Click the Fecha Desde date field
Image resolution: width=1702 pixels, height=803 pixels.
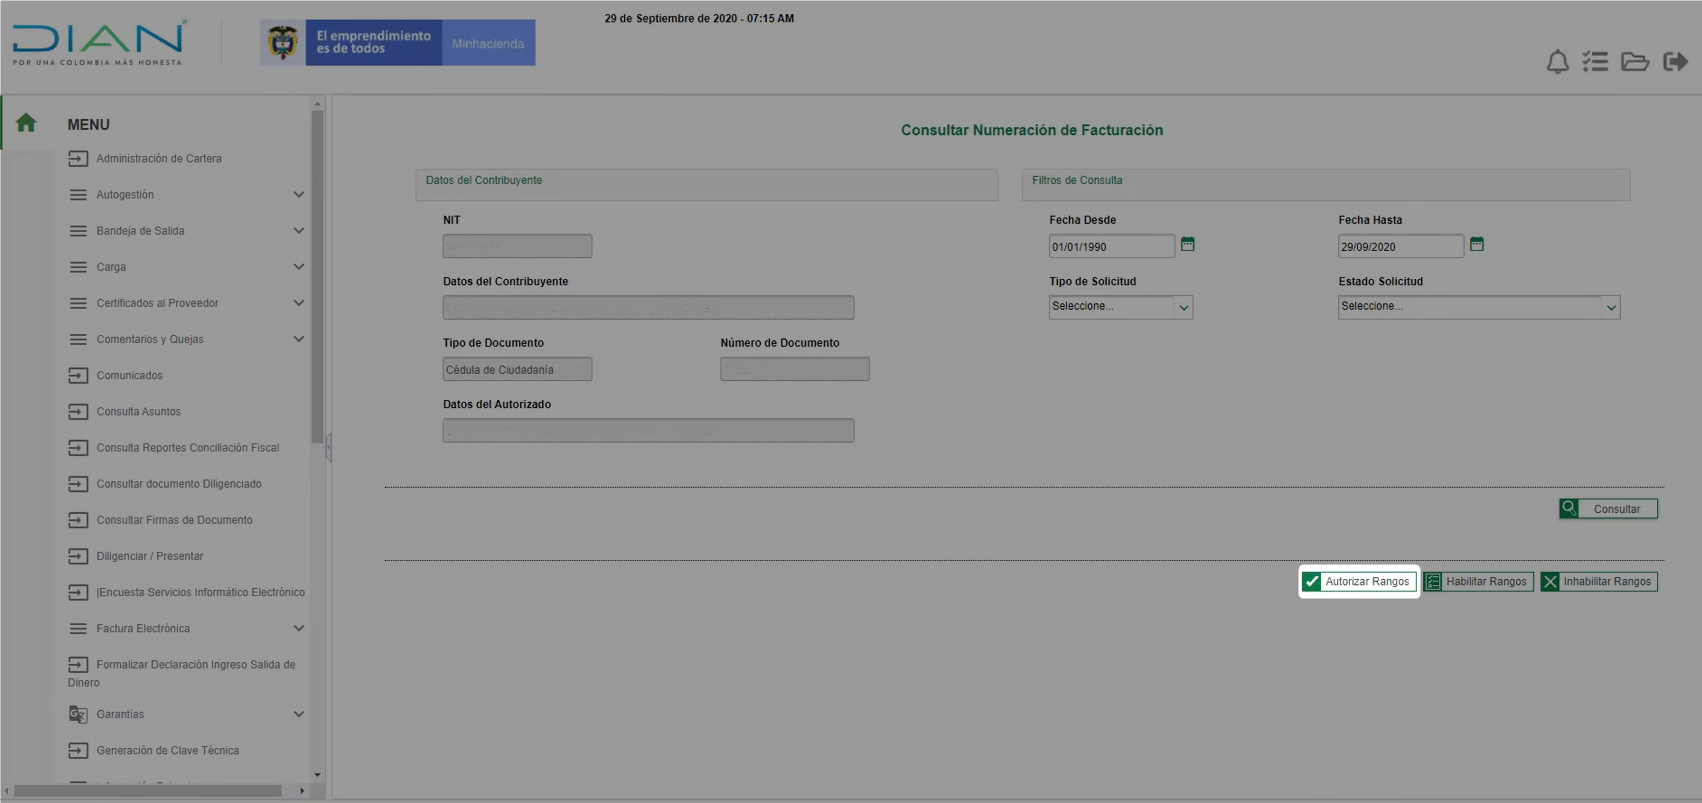click(x=1110, y=247)
